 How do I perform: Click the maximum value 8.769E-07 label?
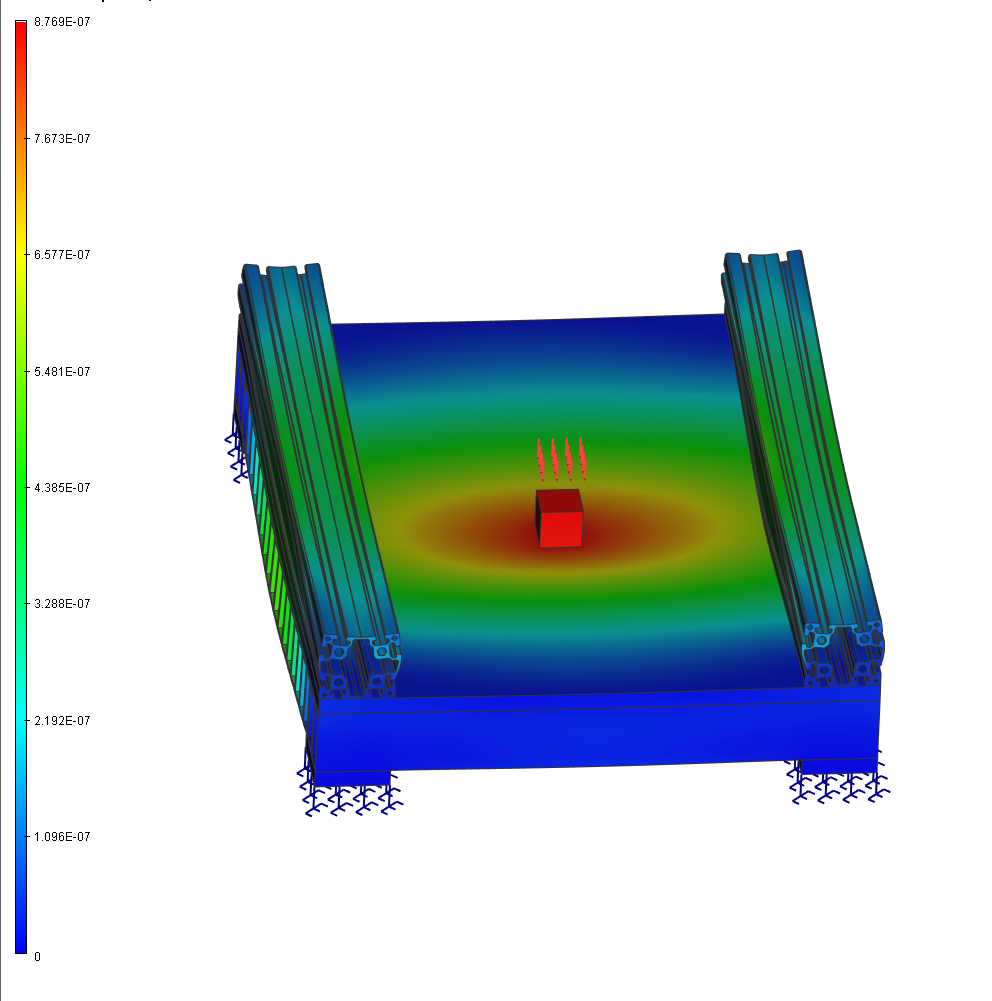click(62, 22)
